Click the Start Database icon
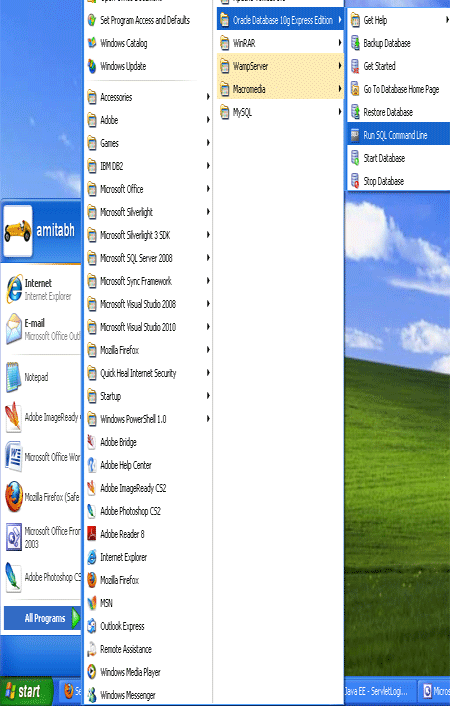 pyautogui.click(x=355, y=158)
